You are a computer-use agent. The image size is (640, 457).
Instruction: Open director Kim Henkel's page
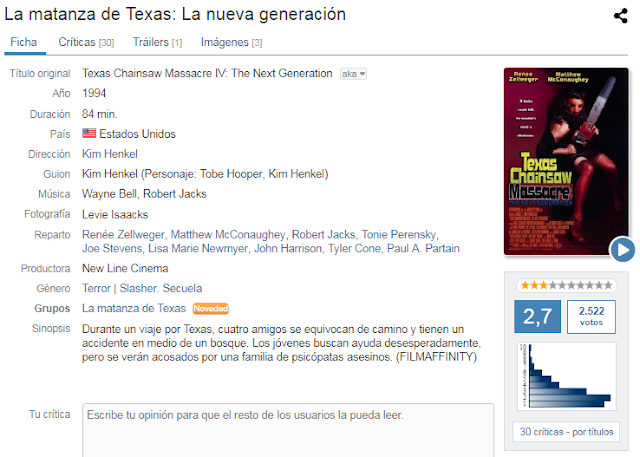click(110, 154)
